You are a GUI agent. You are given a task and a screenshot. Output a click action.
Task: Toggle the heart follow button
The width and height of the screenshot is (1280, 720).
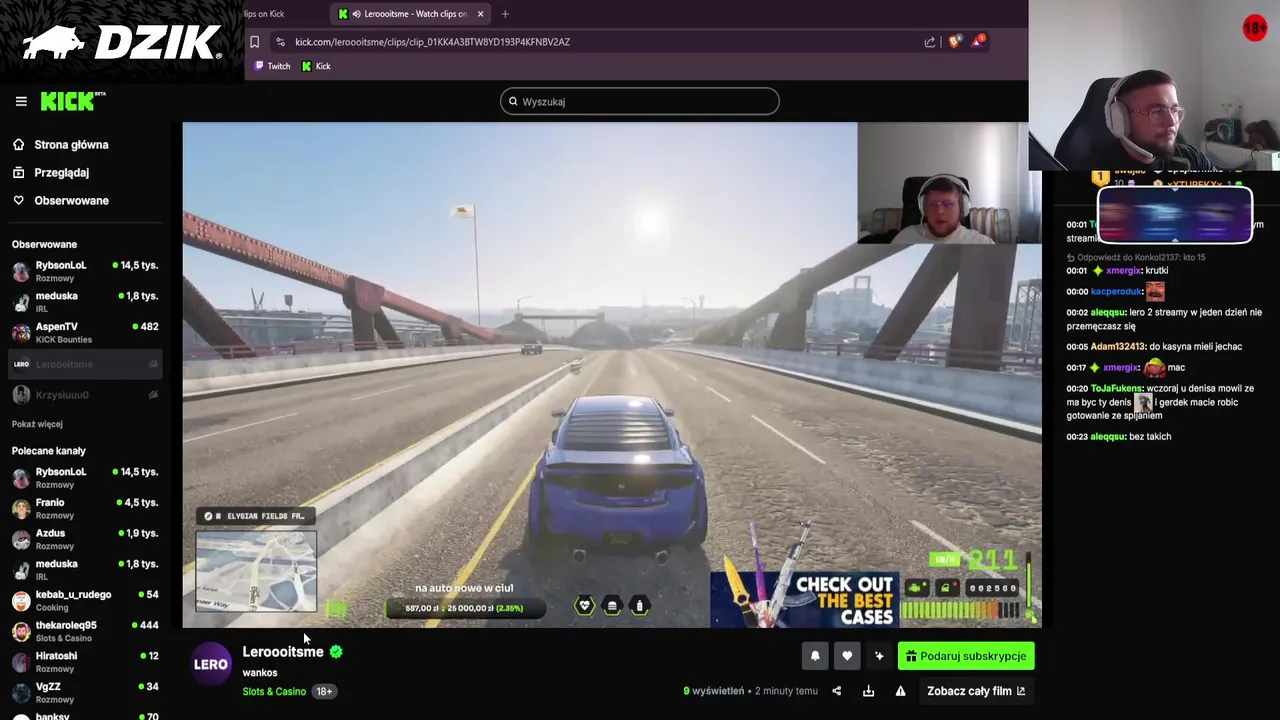[x=847, y=656]
